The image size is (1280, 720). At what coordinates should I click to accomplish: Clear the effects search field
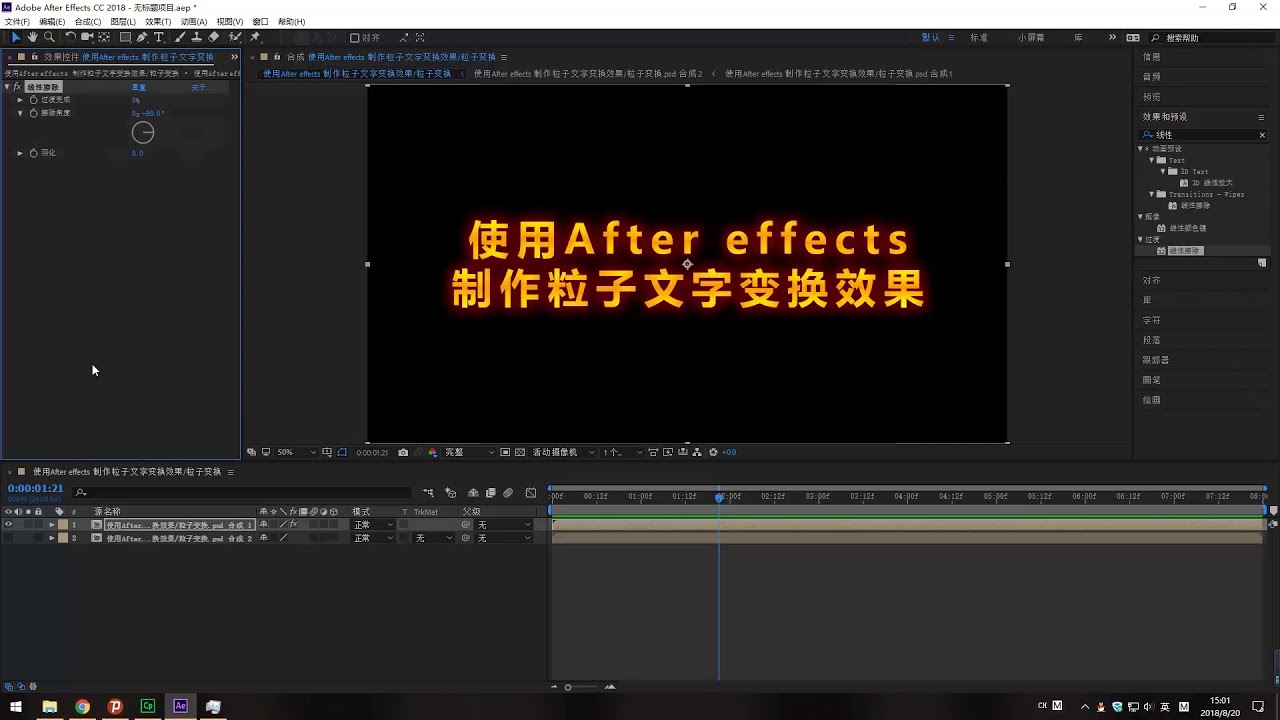(1262, 135)
